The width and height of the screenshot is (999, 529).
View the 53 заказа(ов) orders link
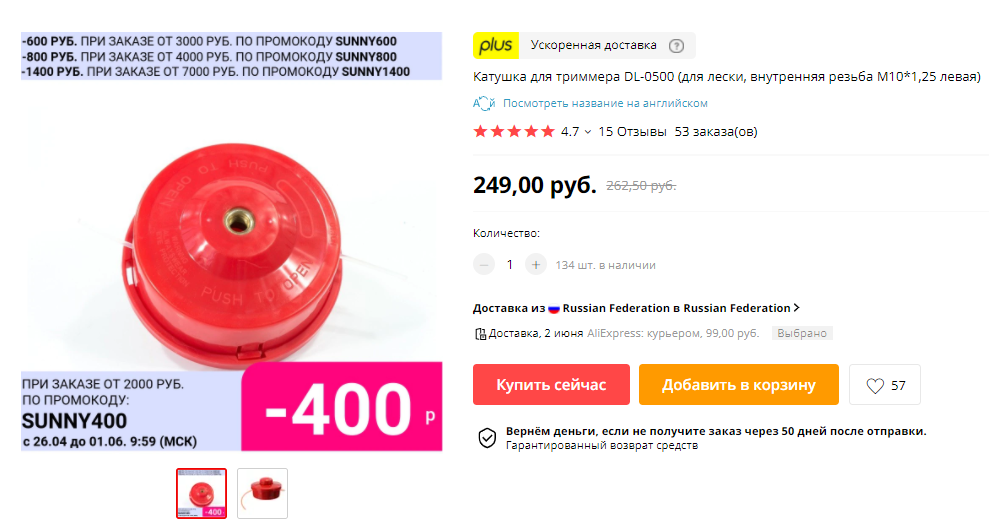click(x=715, y=132)
